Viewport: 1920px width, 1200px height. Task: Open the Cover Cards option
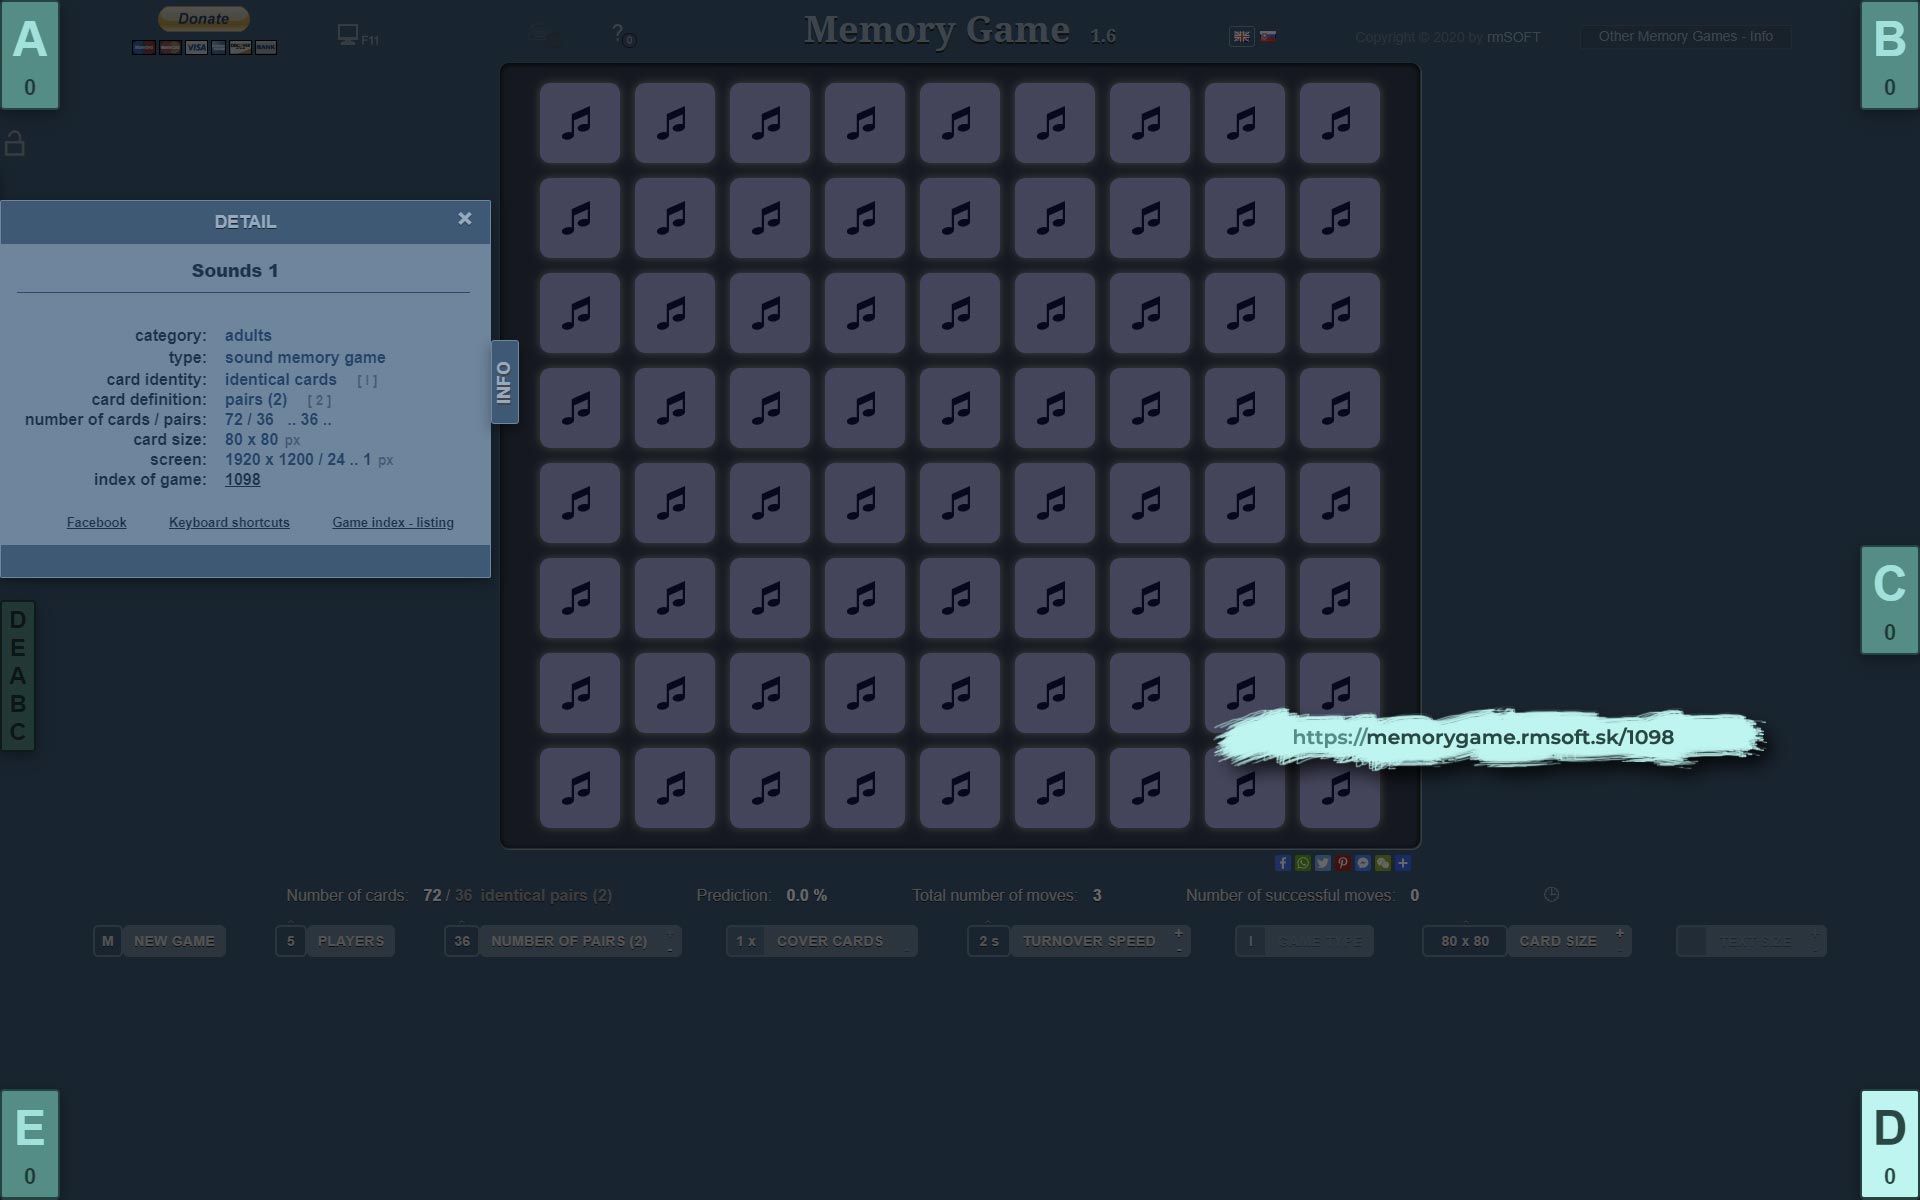tap(829, 941)
